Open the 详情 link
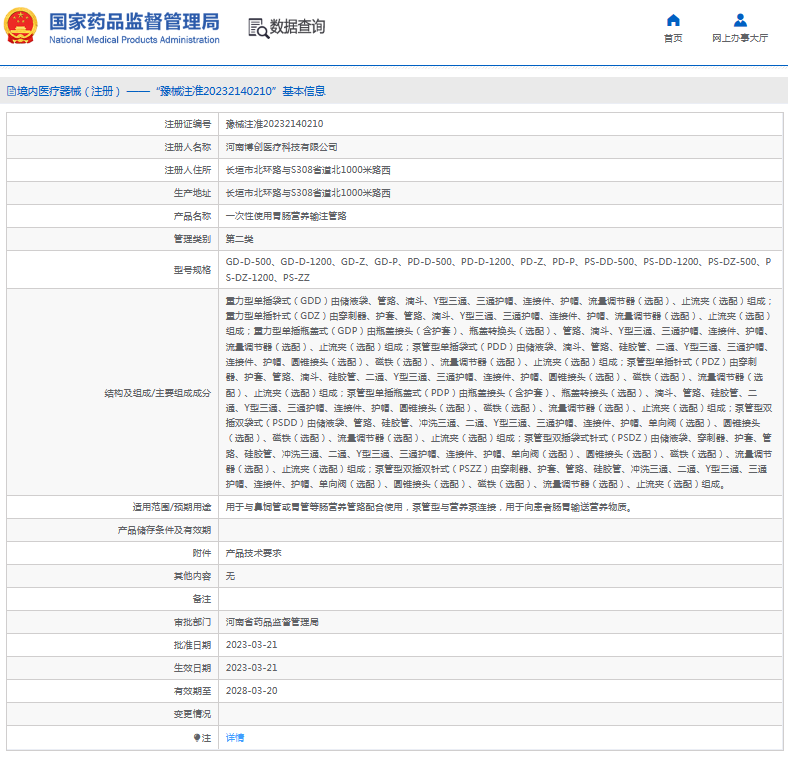The image size is (788, 758). (235, 737)
